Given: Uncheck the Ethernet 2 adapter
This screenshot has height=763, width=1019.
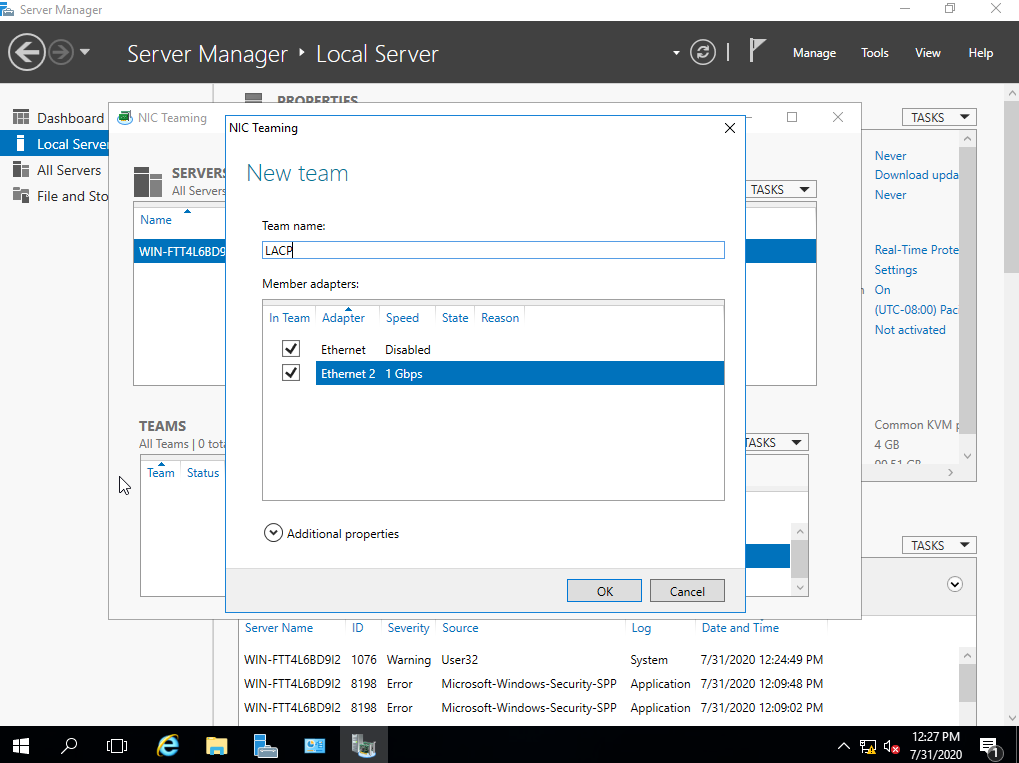Looking at the screenshot, I should [x=291, y=372].
